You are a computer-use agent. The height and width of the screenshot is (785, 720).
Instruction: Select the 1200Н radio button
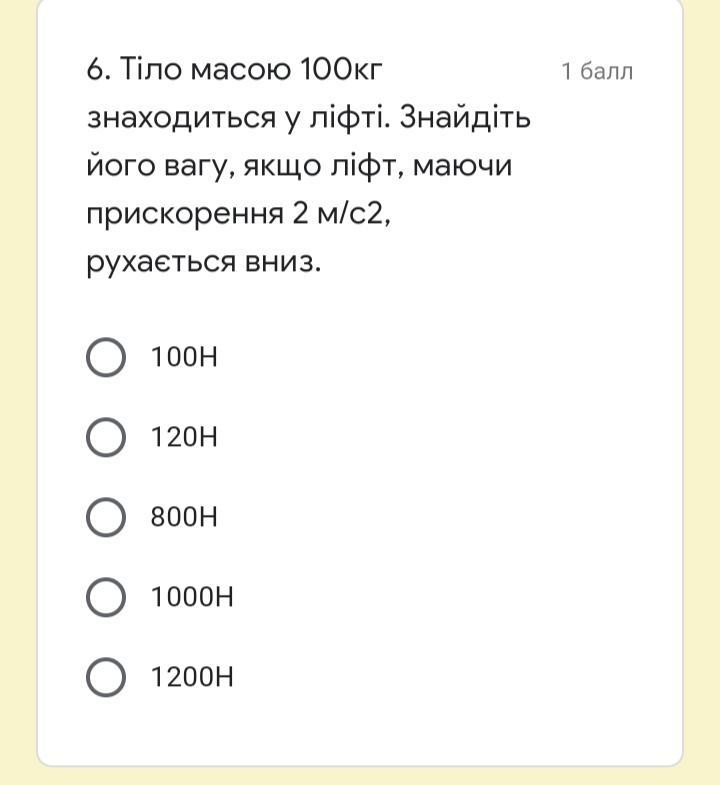(x=106, y=677)
